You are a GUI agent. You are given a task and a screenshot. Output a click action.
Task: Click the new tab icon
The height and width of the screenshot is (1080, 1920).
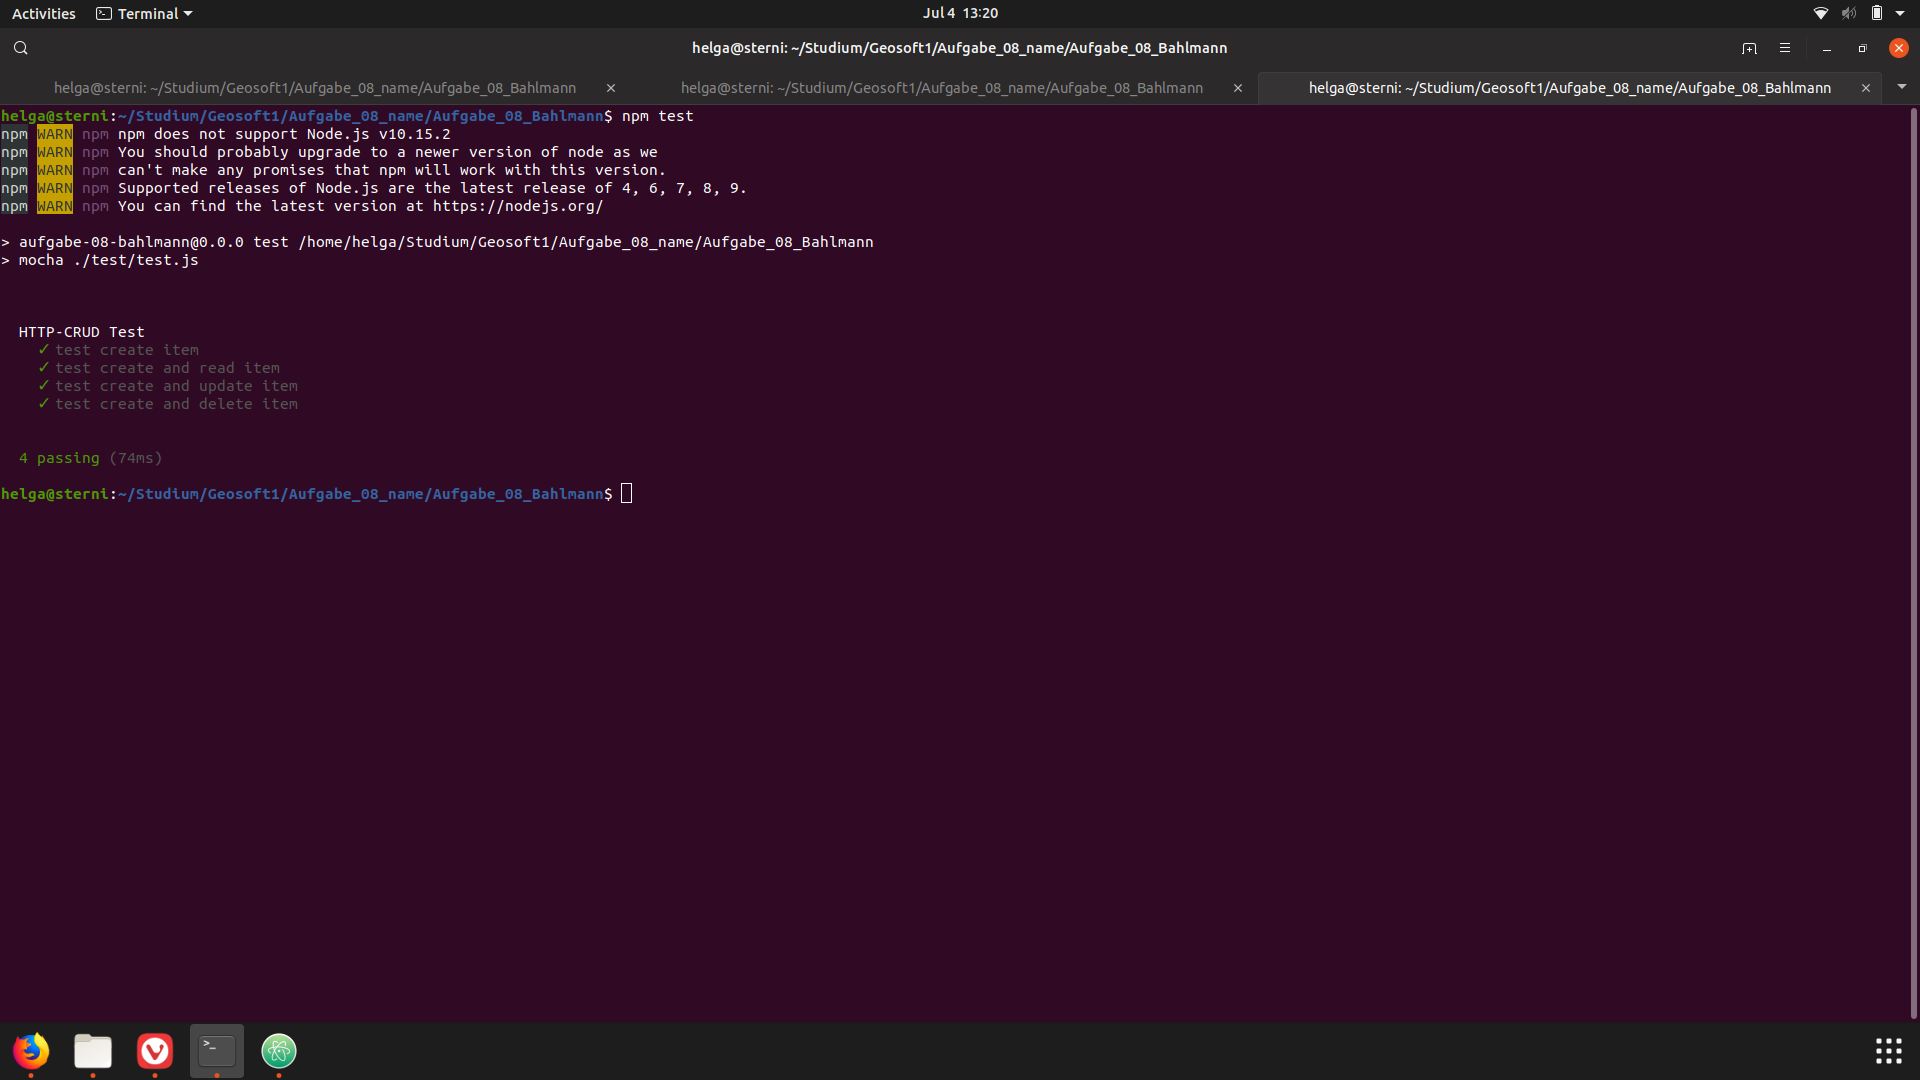[x=1749, y=48]
